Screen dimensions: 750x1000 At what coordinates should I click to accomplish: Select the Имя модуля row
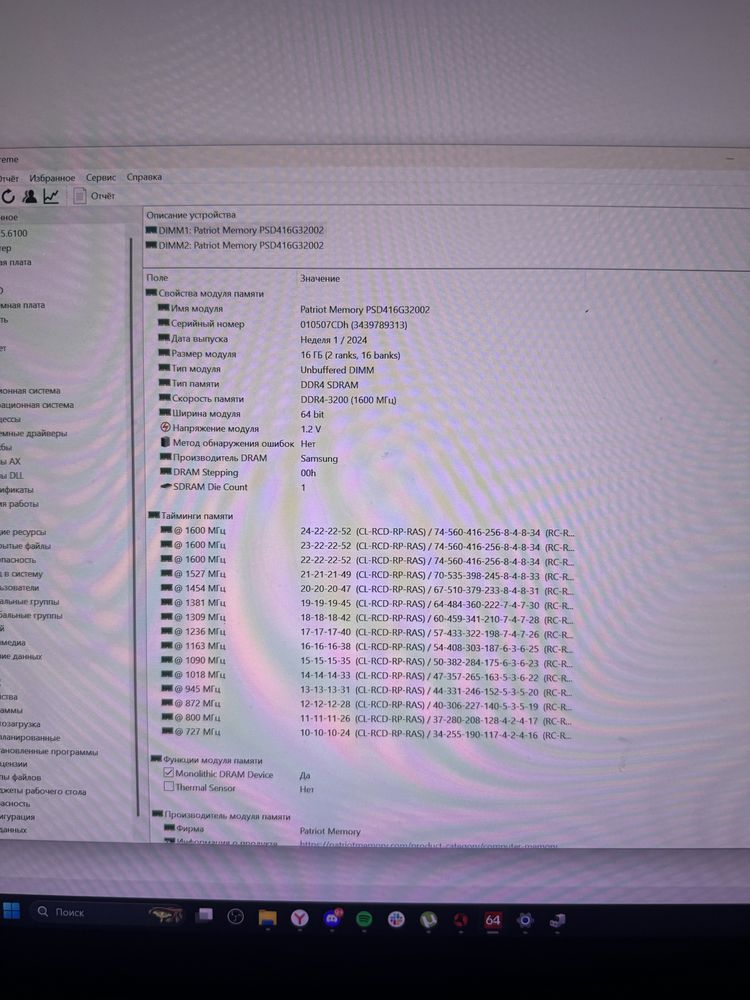pyautogui.click(x=294, y=309)
